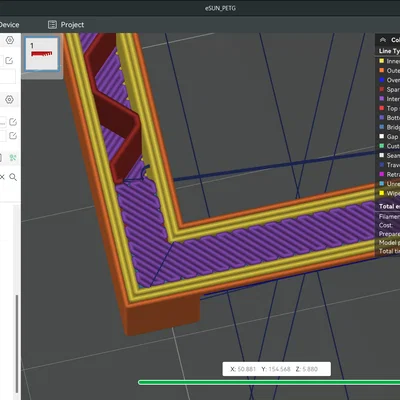Click the Total estimation heading
The width and height of the screenshot is (400, 400).
coord(389,206)
